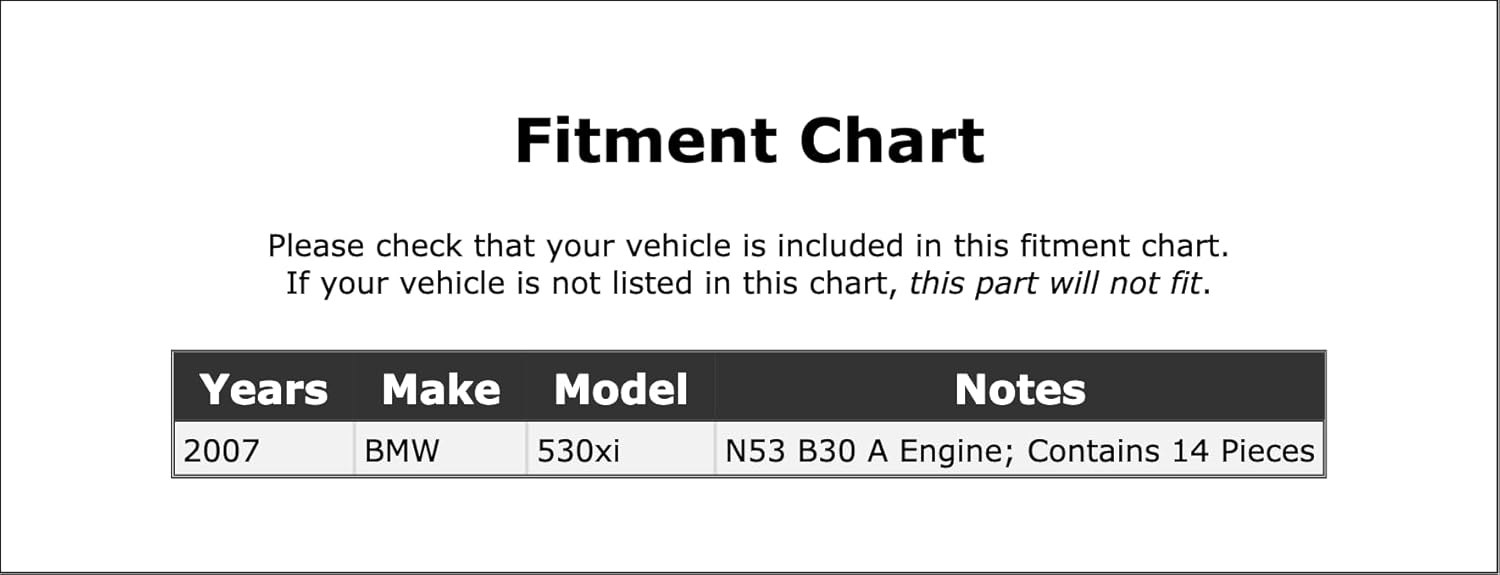Click the 'Contains 14 Pieces' note text
Viewport: 1500px width, 575px height.
(x=1171, y=451)
